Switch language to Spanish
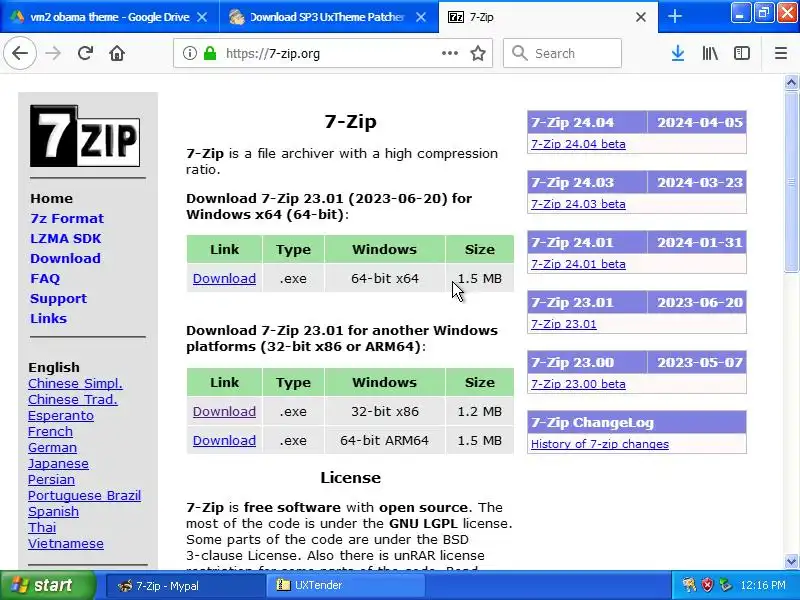 point(53,512)
